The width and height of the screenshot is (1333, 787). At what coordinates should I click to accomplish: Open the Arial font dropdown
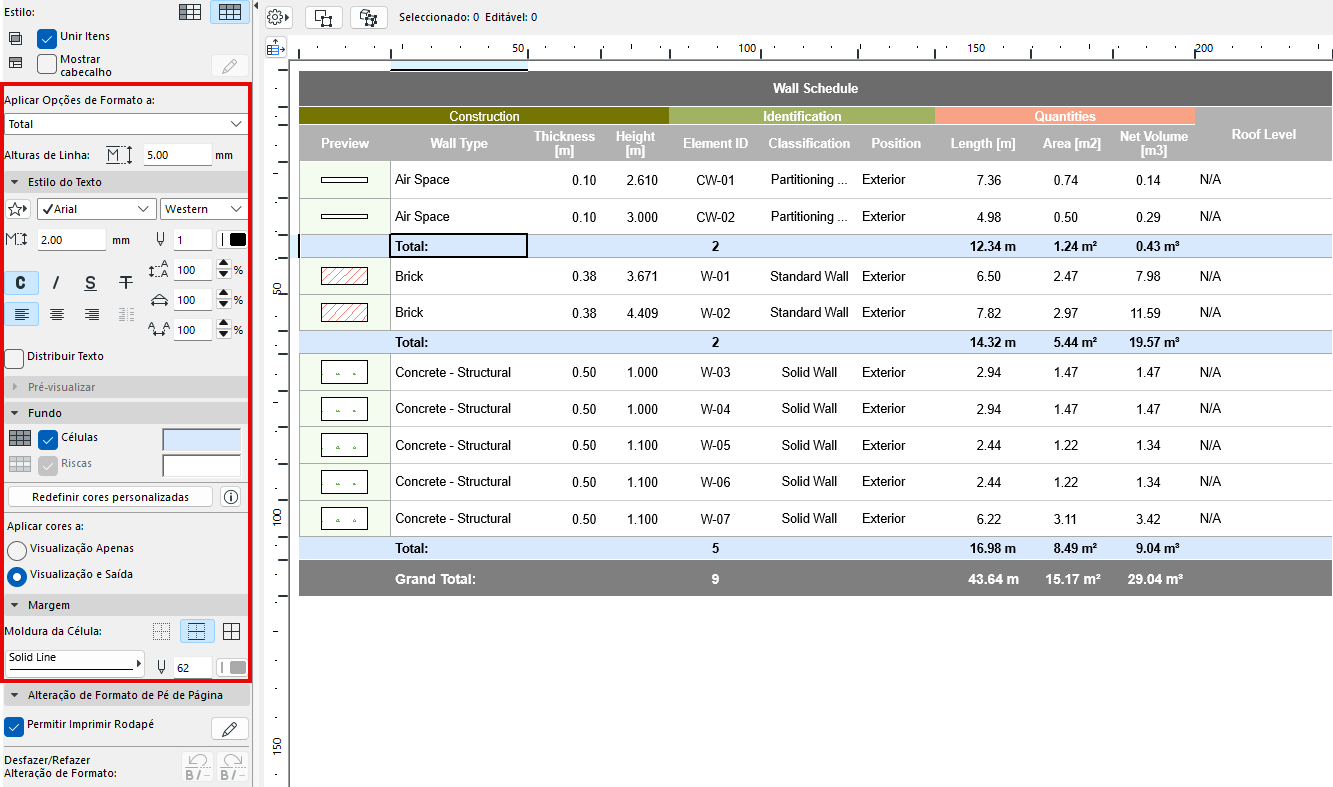95,208
